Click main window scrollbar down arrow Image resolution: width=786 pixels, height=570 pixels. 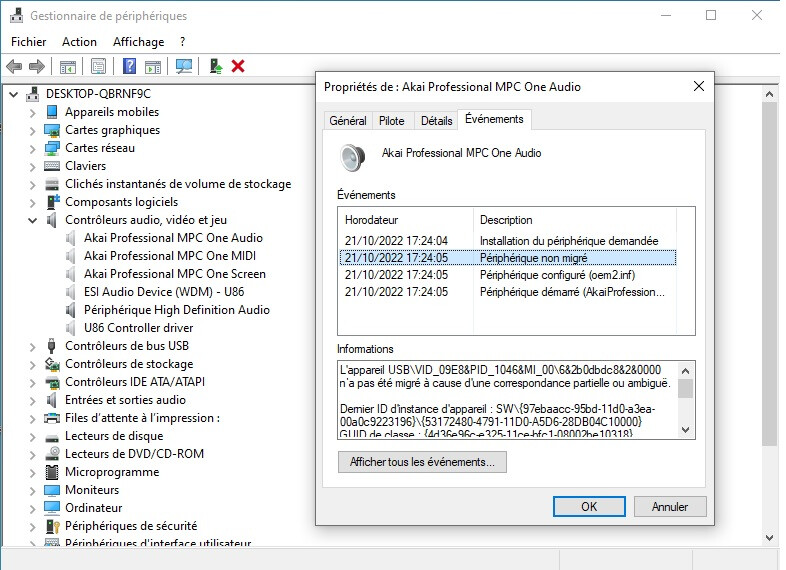coord(769,538)
